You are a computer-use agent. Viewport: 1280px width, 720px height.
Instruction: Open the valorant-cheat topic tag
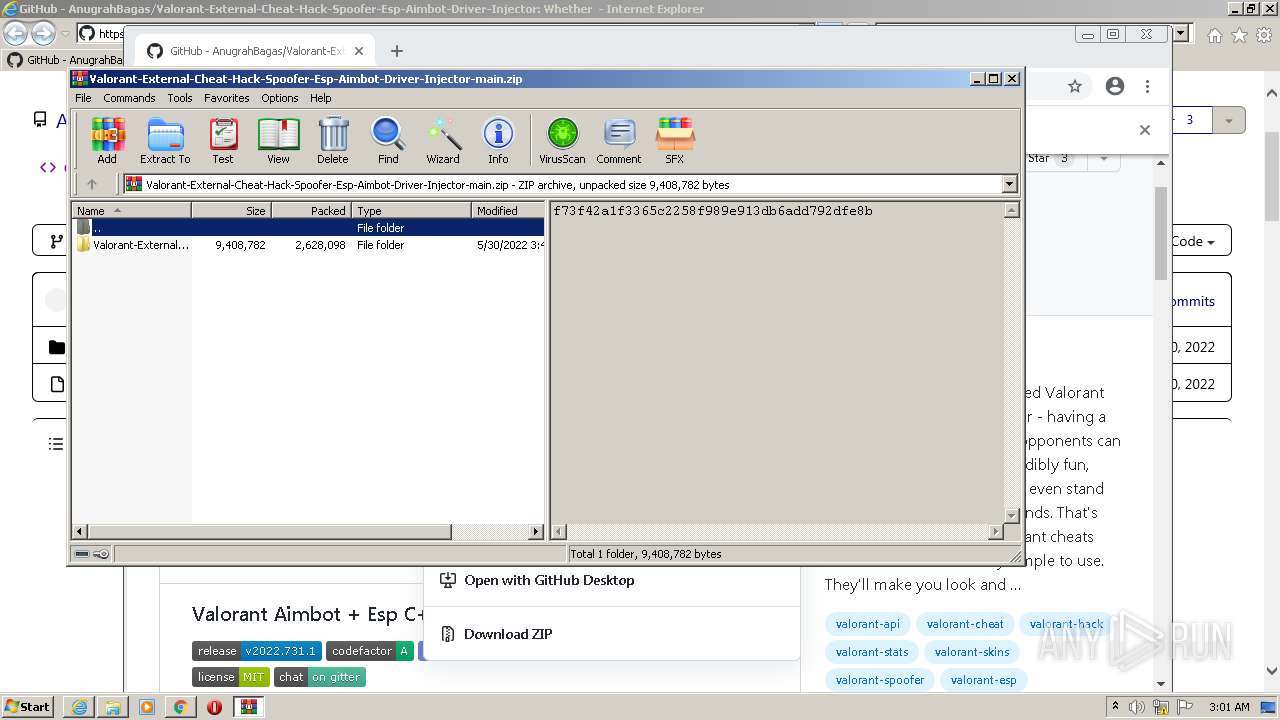click(x=965, y=624)
